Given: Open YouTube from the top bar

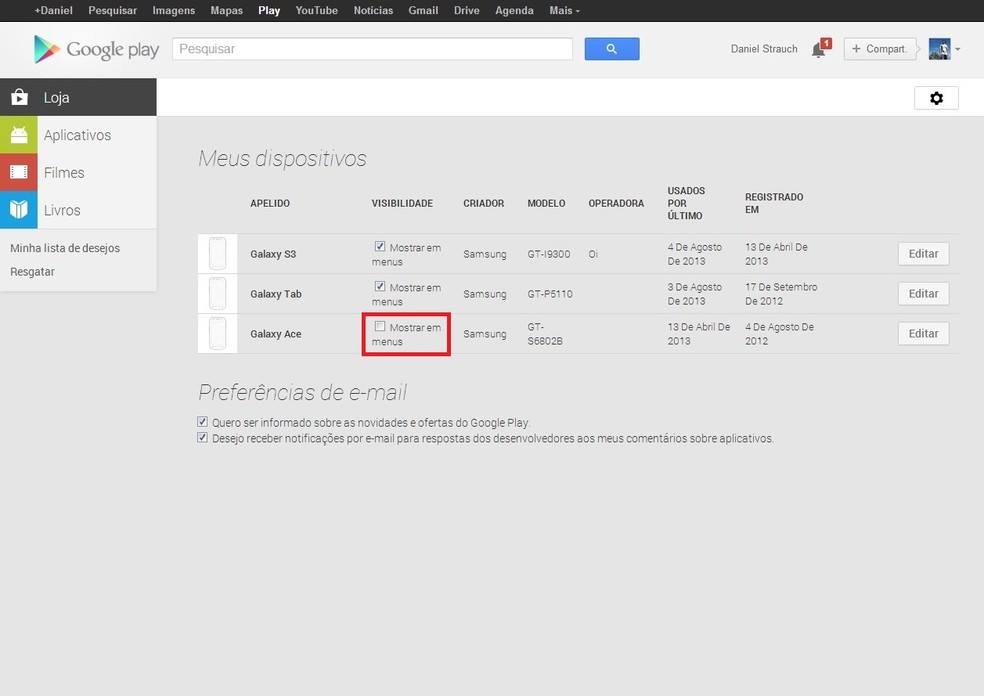Looking at the screenshot, I should 316,10.
